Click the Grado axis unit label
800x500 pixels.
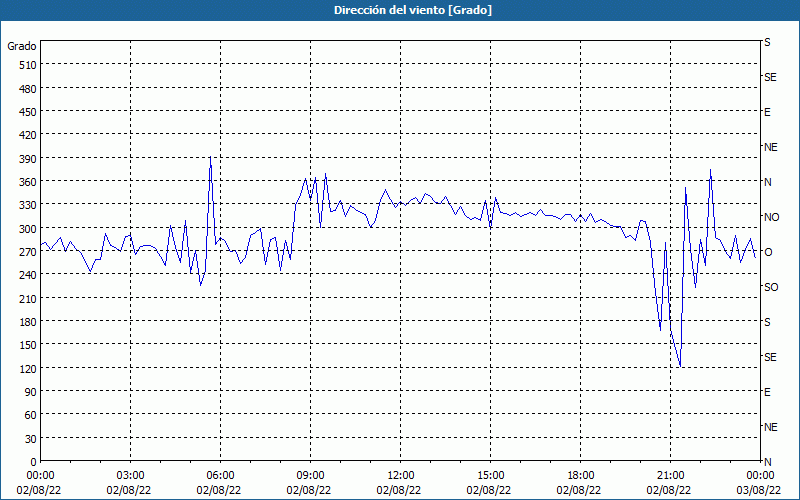tap(22, 46)
